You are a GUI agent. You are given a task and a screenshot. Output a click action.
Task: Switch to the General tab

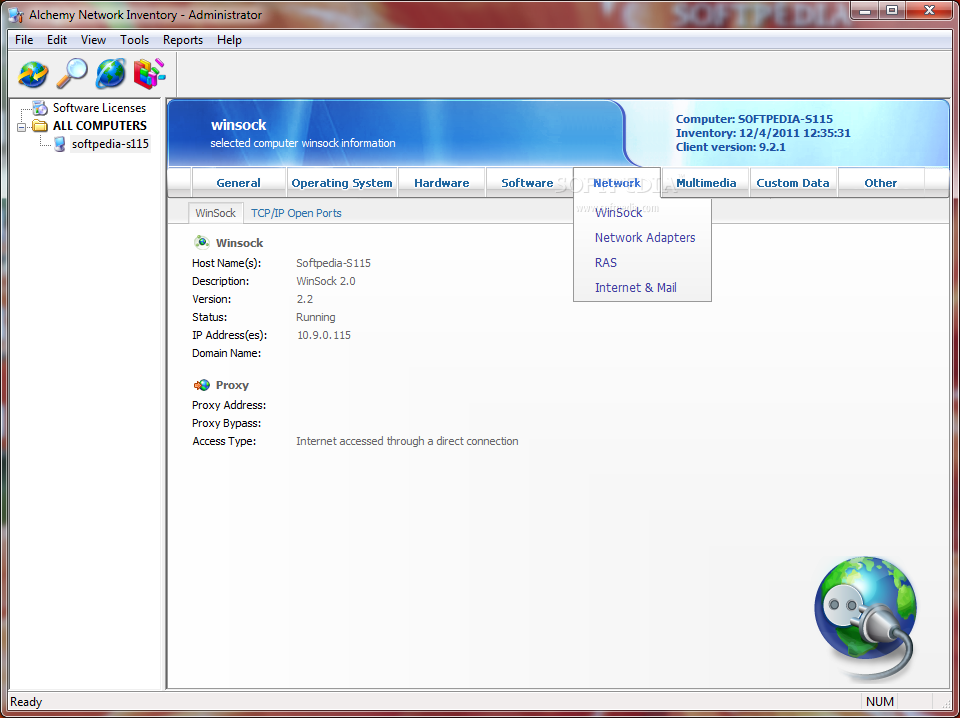tap(239, 182)
